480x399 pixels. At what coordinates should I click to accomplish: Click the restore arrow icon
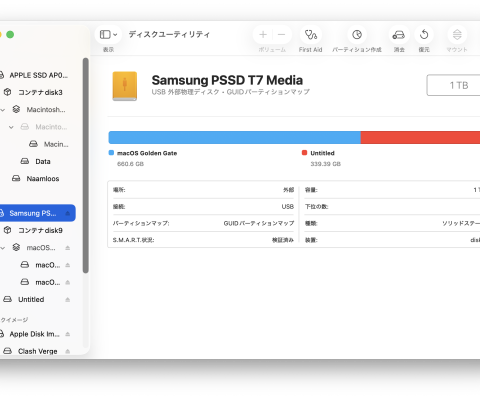424,34
